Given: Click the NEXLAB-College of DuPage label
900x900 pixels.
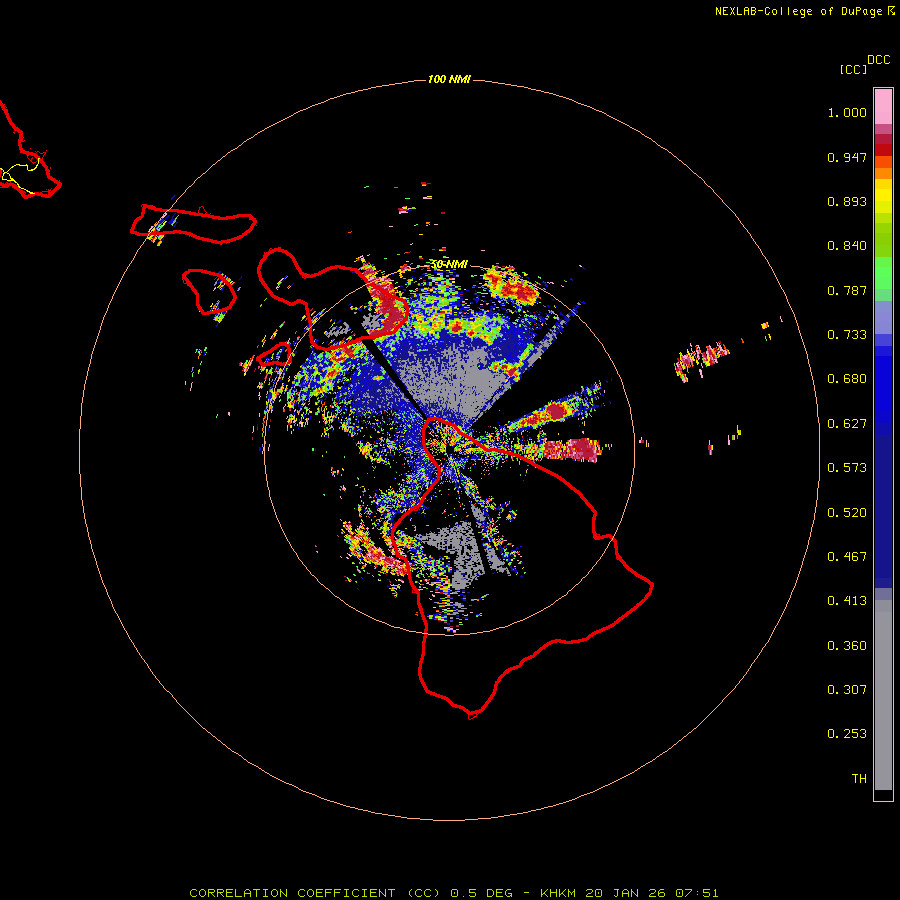Looking at the screenshot, I should (x=798, y=11).
